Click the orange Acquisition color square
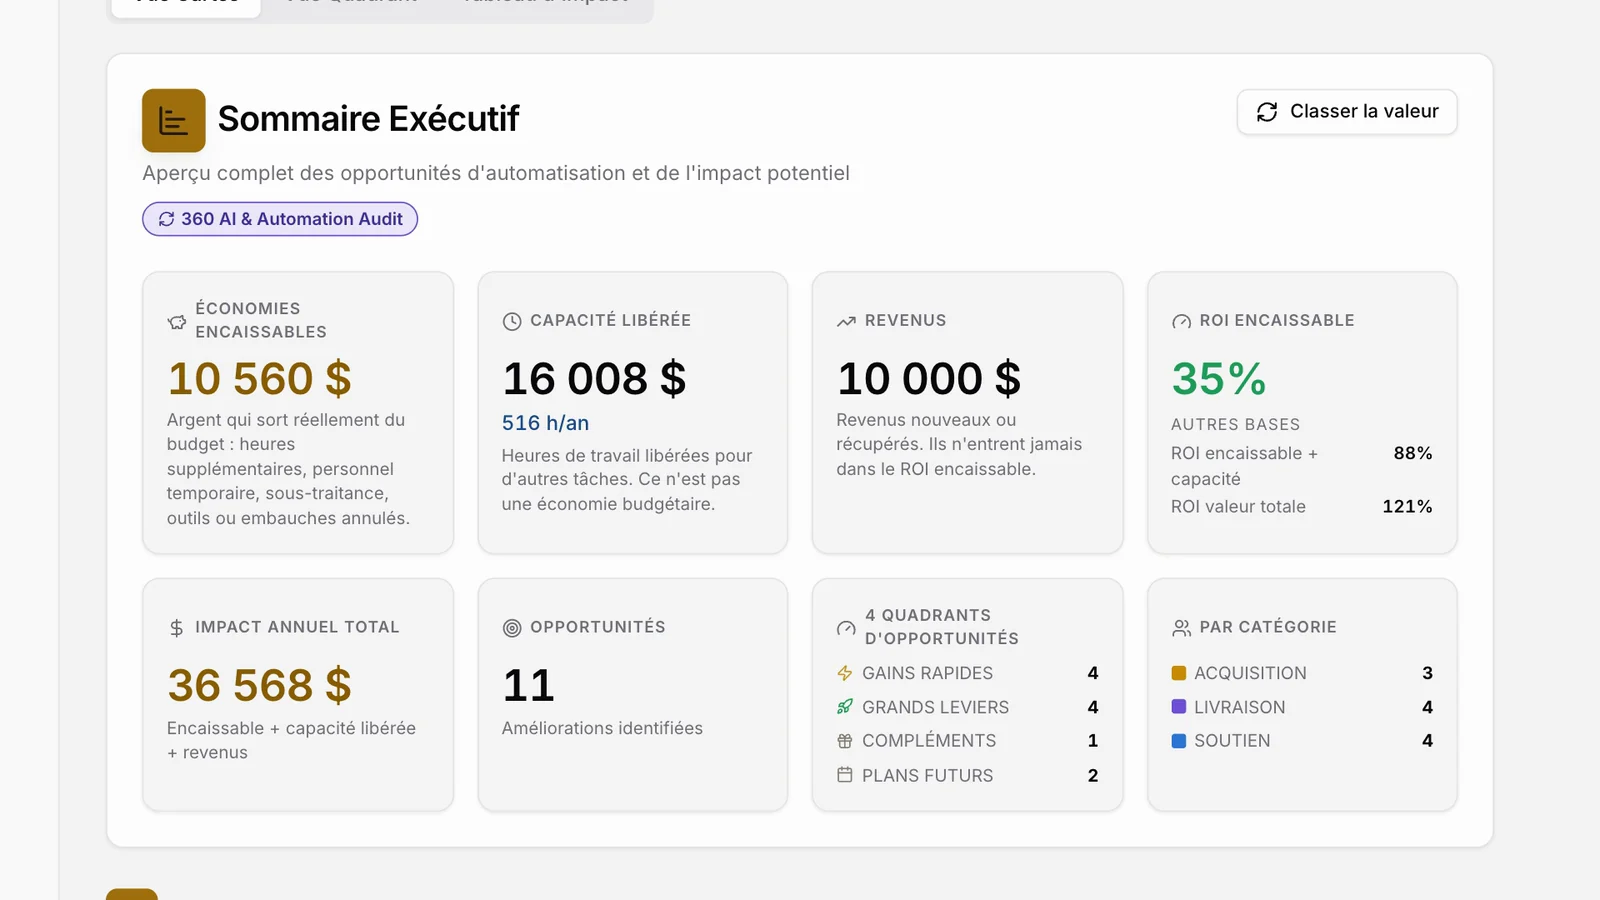The image size is (1600, 900). tap(1179, 673)
